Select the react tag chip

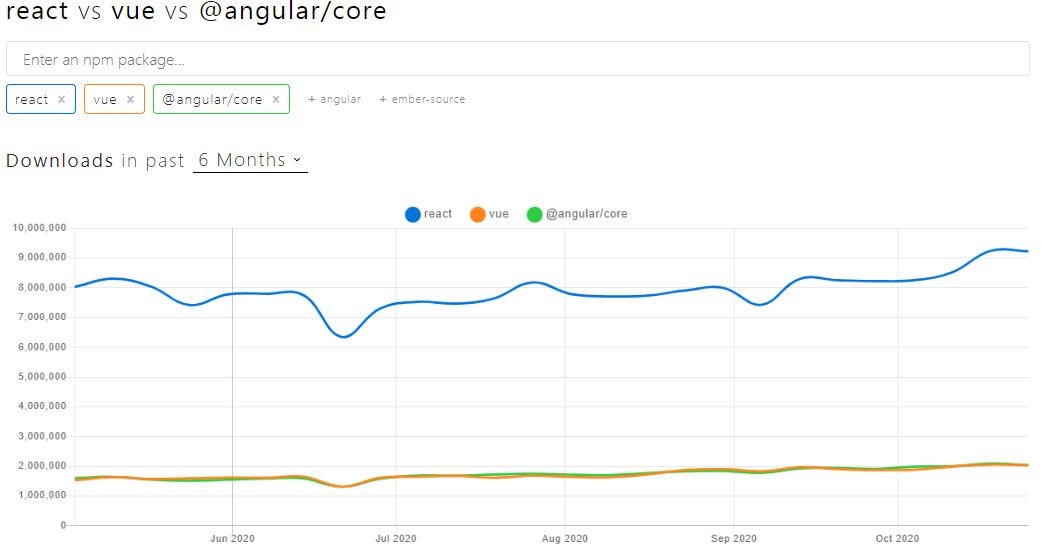coord(41,100)
